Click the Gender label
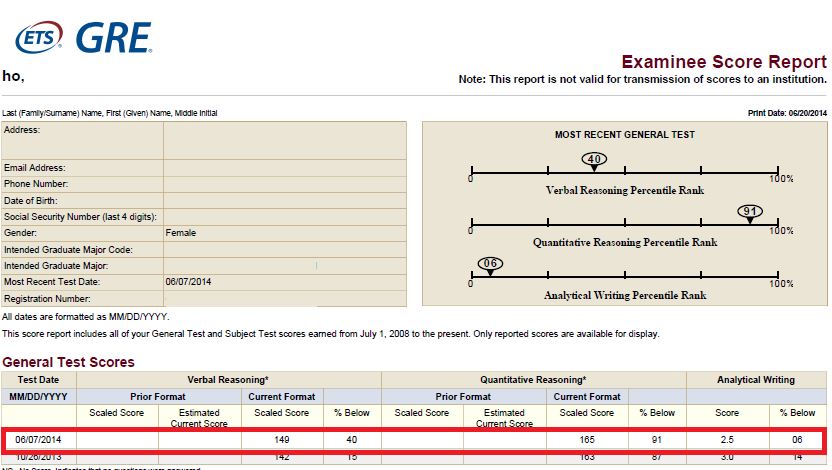The height and width of the screenshot is (470, 832). coord(20,233)
